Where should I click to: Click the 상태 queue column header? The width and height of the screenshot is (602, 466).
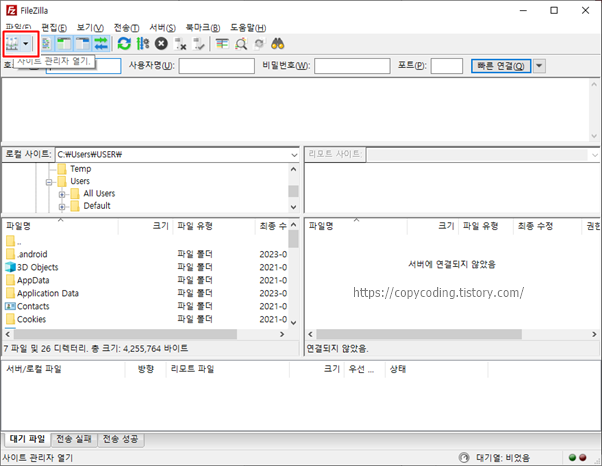pos(437,369)
